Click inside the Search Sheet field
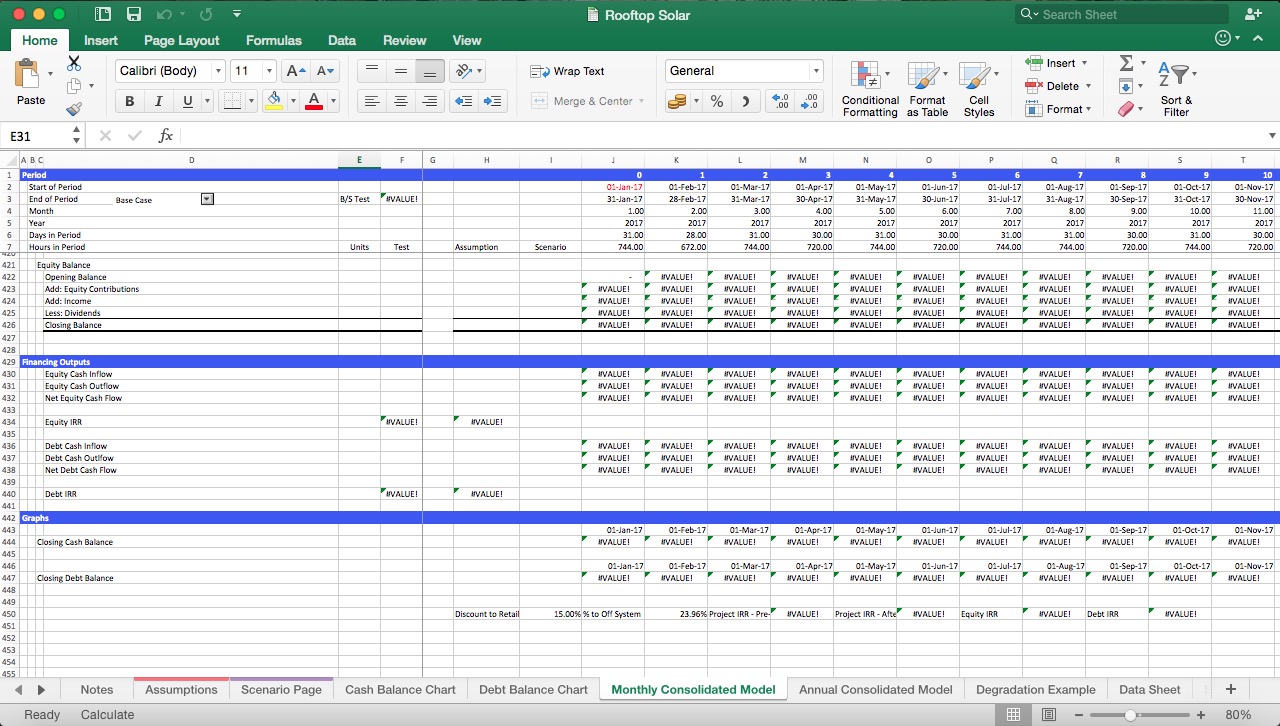 [x=1120, y=14]
